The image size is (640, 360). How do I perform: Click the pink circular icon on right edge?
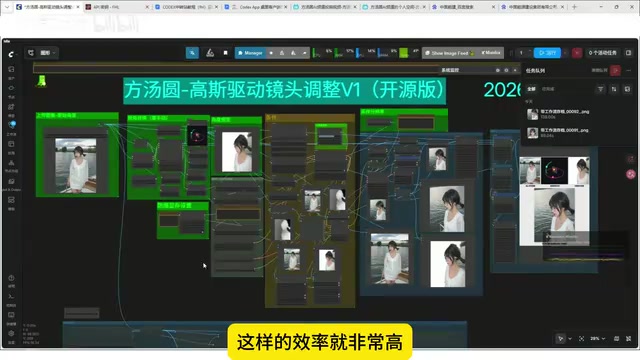[631, 174]
